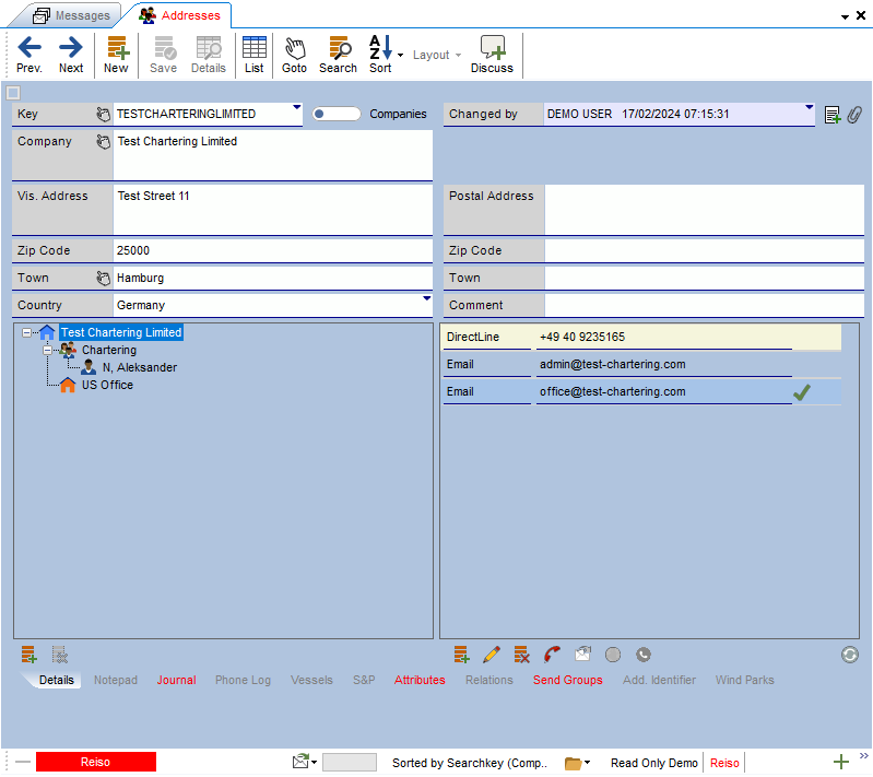Click the Zip Code field with 25000

(273, 250)
